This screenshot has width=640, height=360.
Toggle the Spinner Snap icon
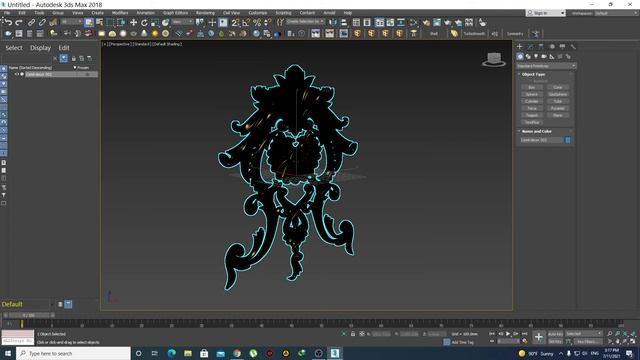click(x=268, y=22)
